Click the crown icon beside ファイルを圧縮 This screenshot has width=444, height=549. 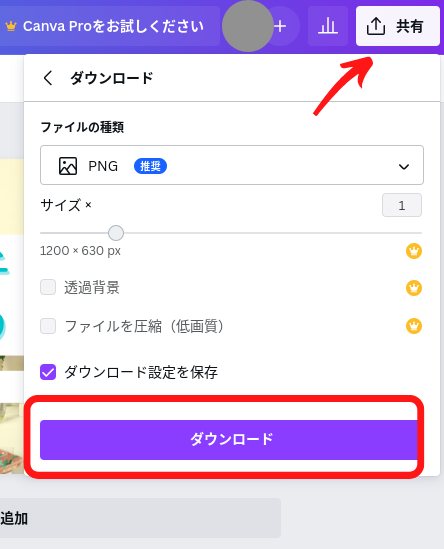tap(414, 326)
